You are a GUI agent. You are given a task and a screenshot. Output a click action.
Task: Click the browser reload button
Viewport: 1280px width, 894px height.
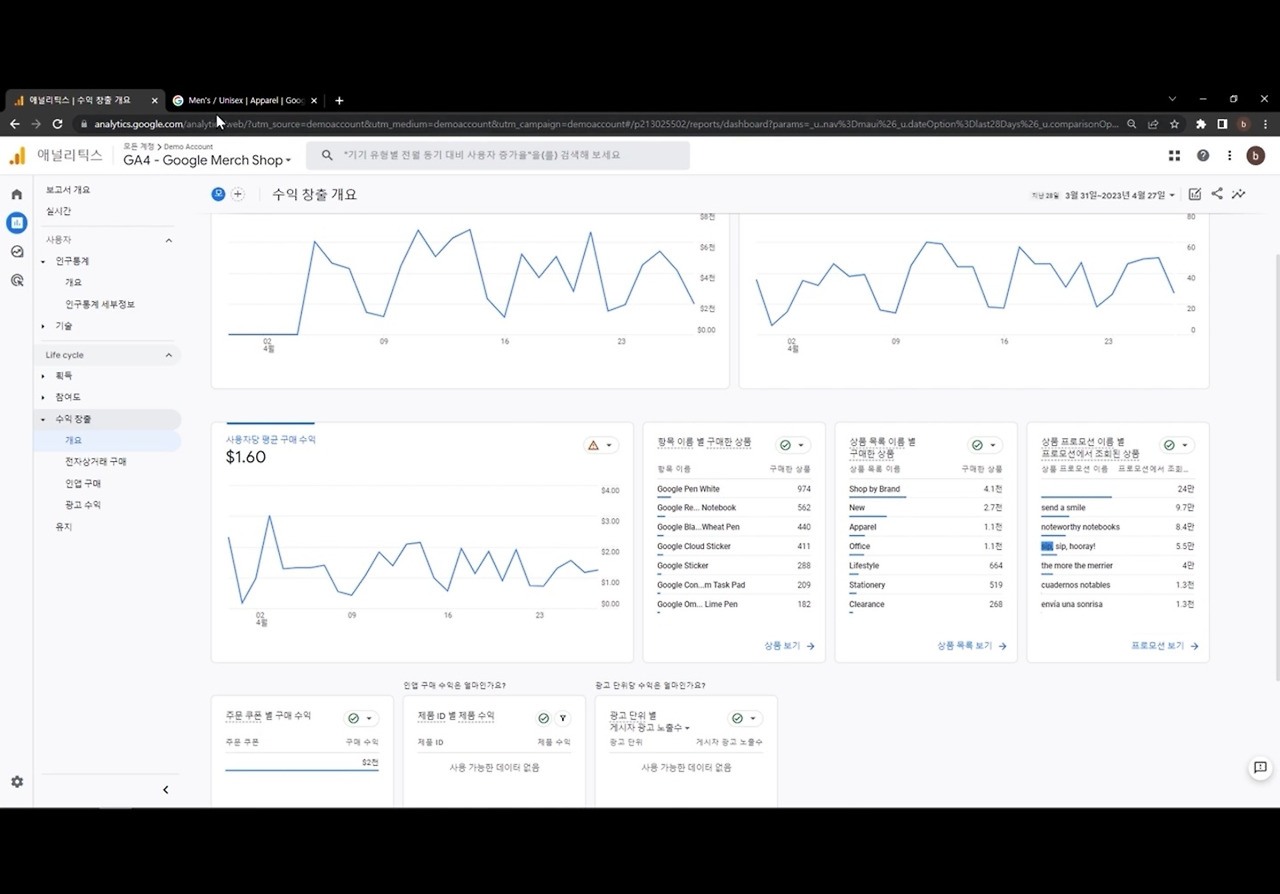click(x=57, y=124)
